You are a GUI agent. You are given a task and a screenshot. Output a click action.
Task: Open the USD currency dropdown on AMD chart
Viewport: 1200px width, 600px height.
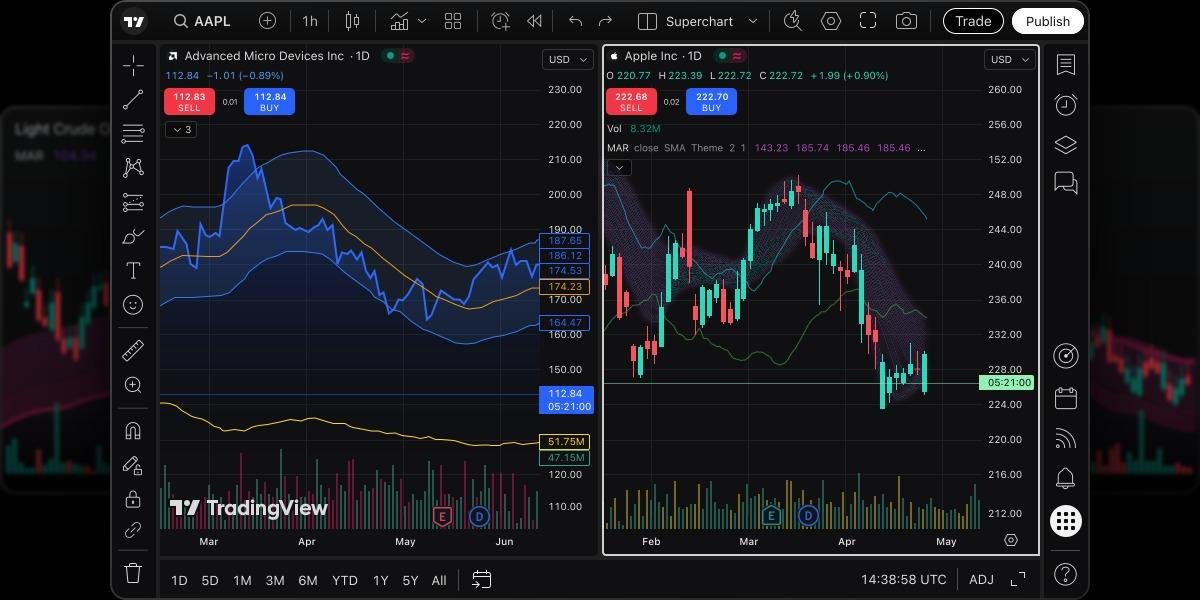pos(566,59)
